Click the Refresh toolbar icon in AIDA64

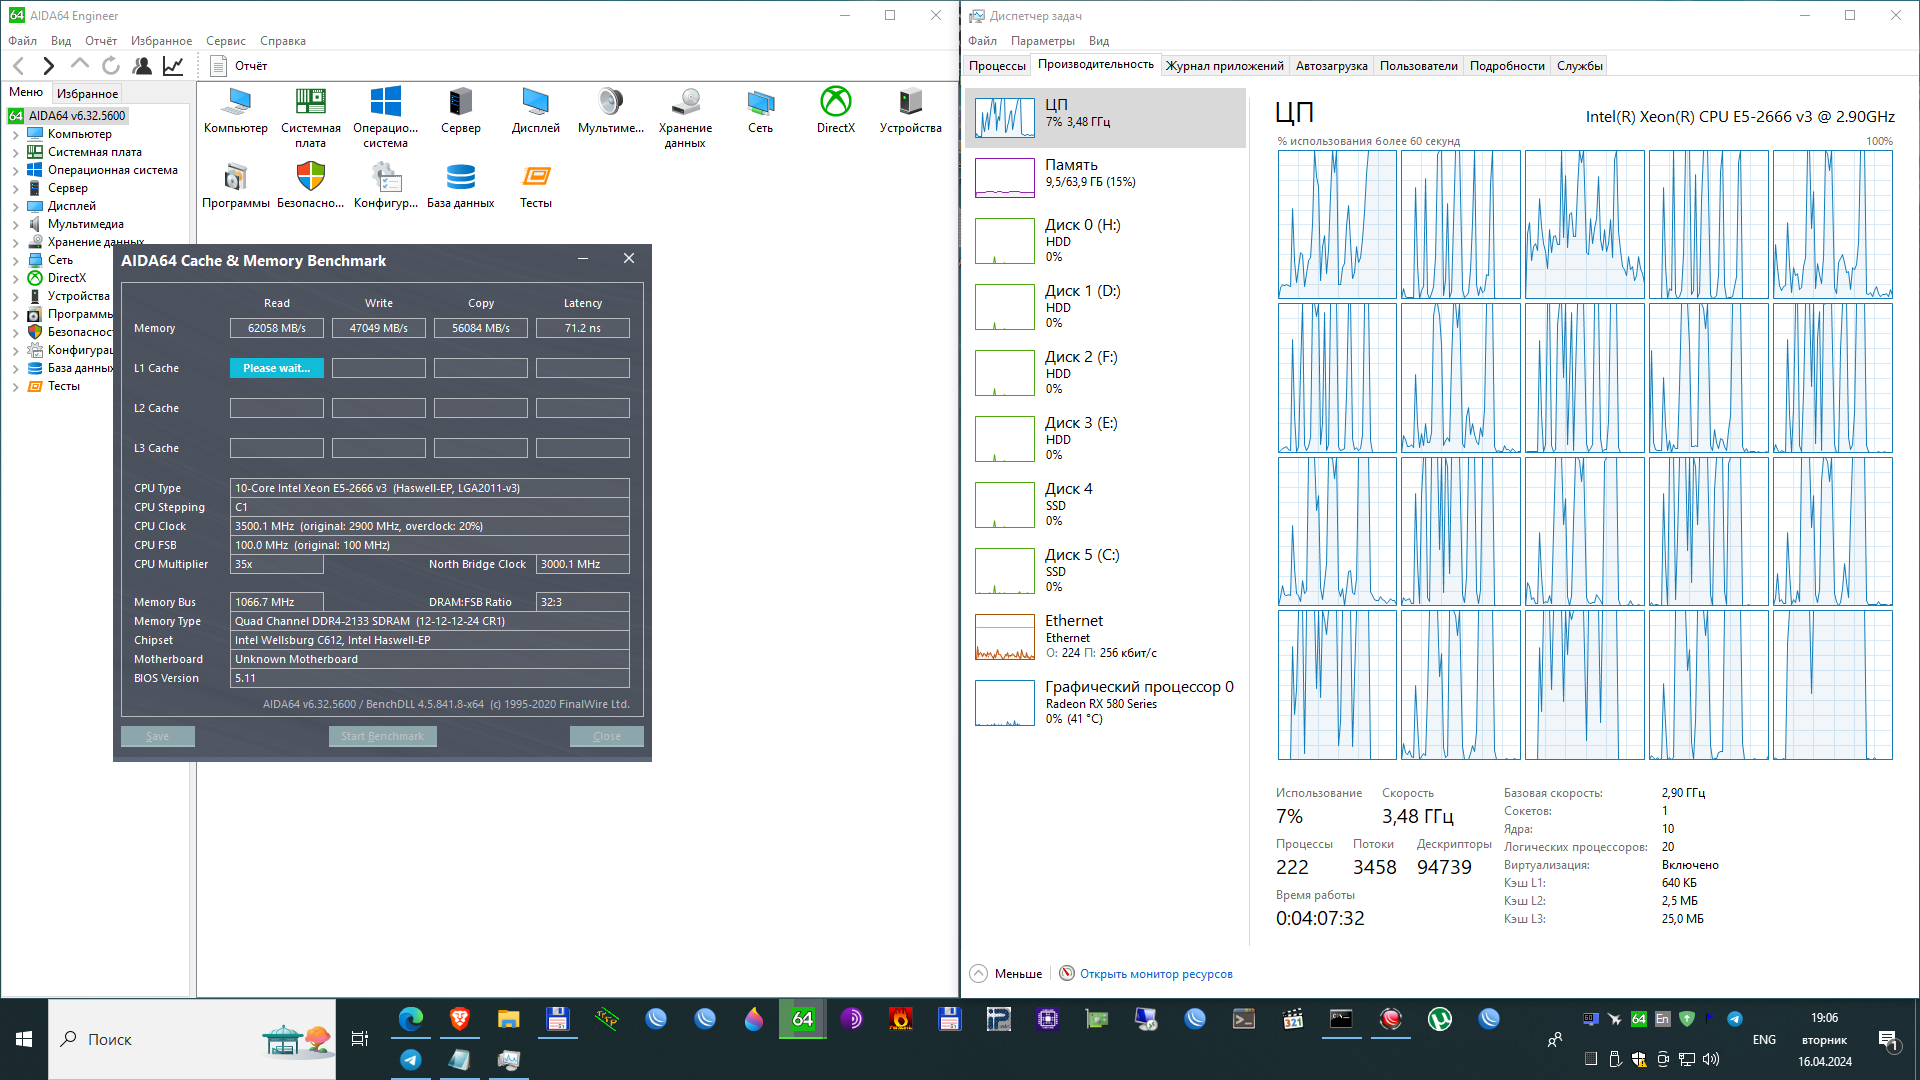(111, 66)
